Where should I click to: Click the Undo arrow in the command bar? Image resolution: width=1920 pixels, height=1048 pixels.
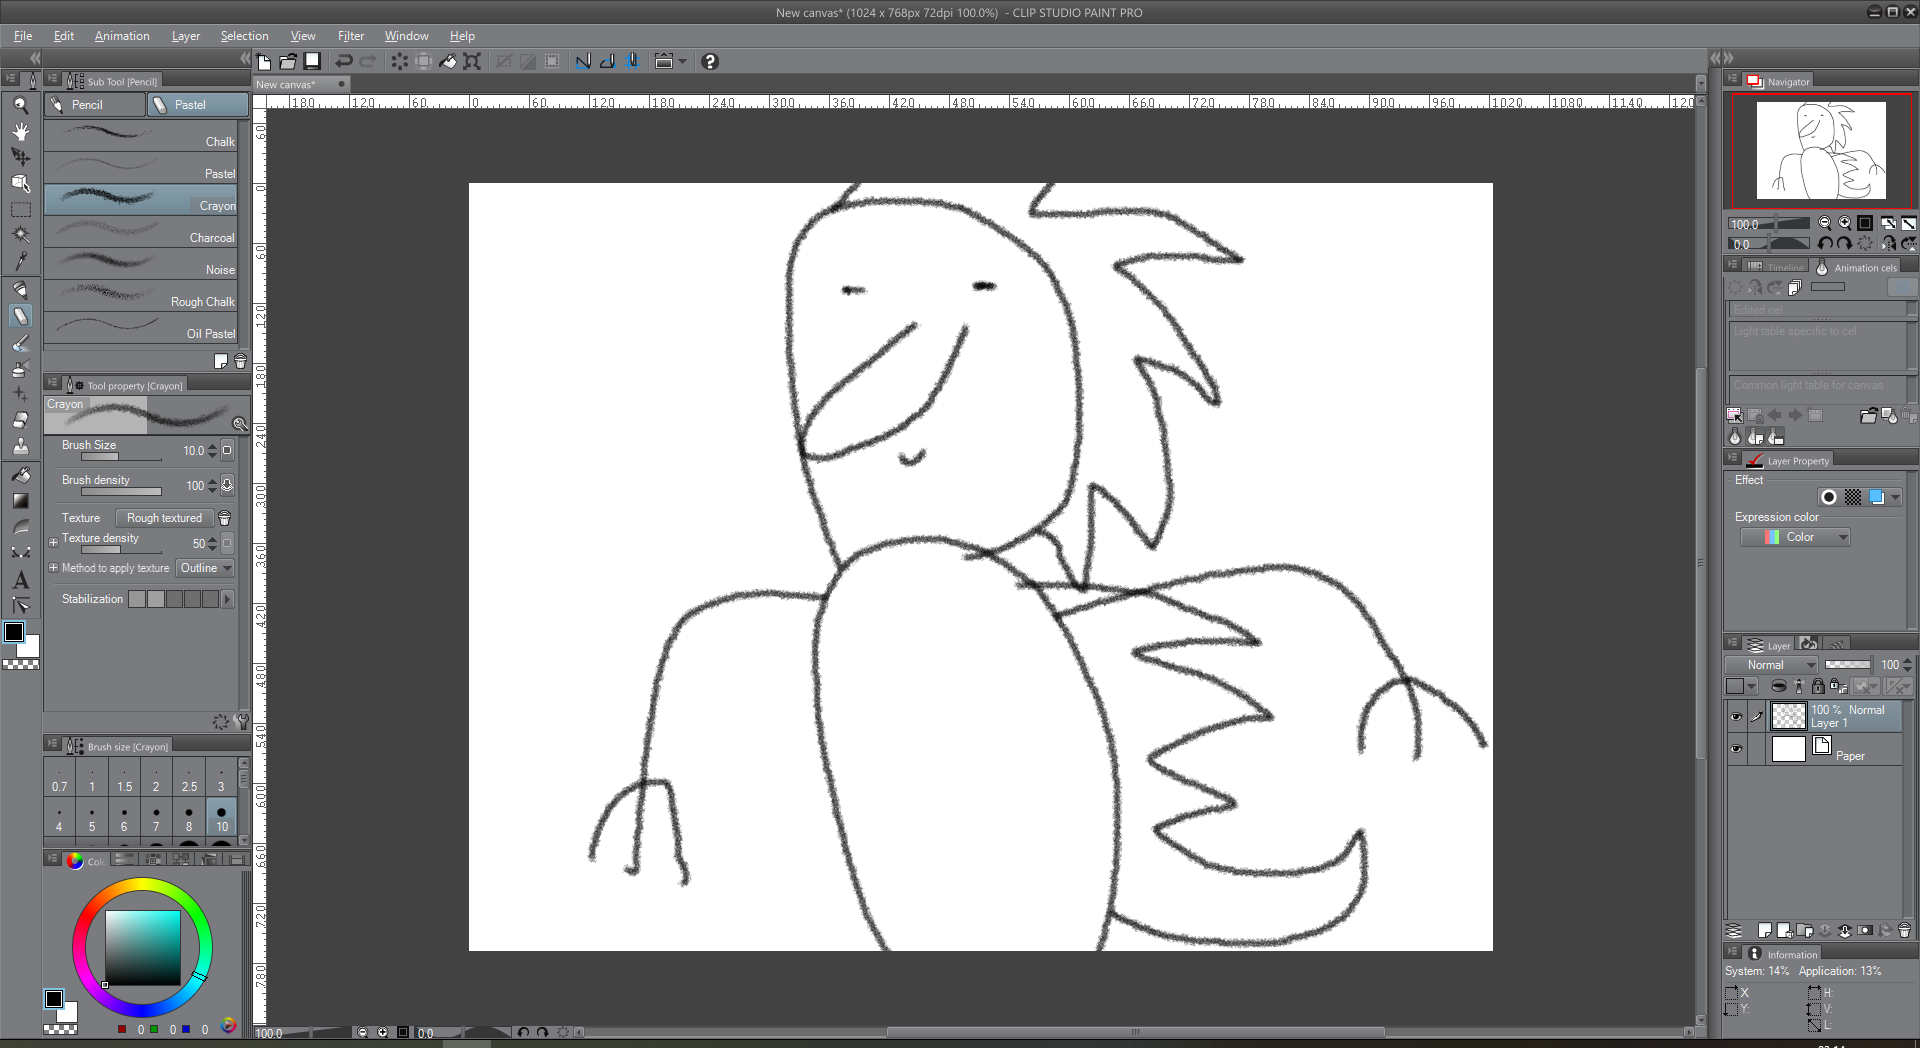pyautogui.click(x=344, y=62)
